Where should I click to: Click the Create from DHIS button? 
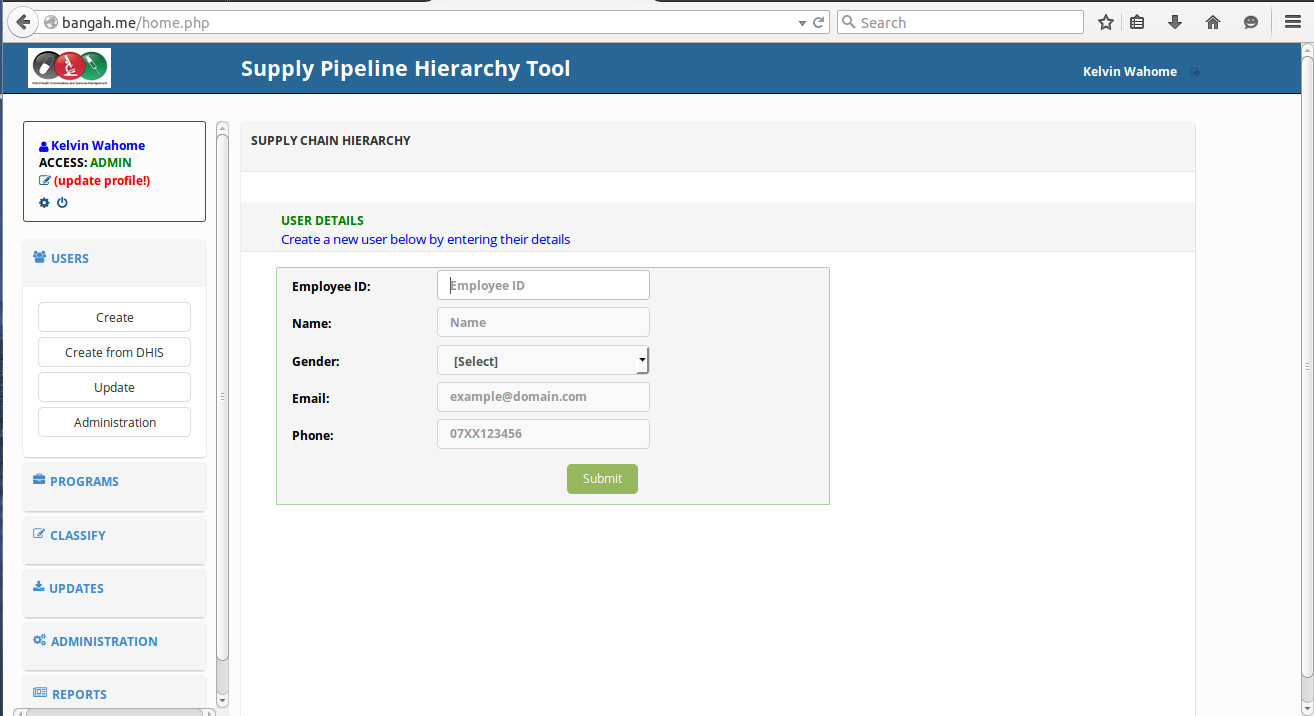pyautogui.click(x=114, y=352)
